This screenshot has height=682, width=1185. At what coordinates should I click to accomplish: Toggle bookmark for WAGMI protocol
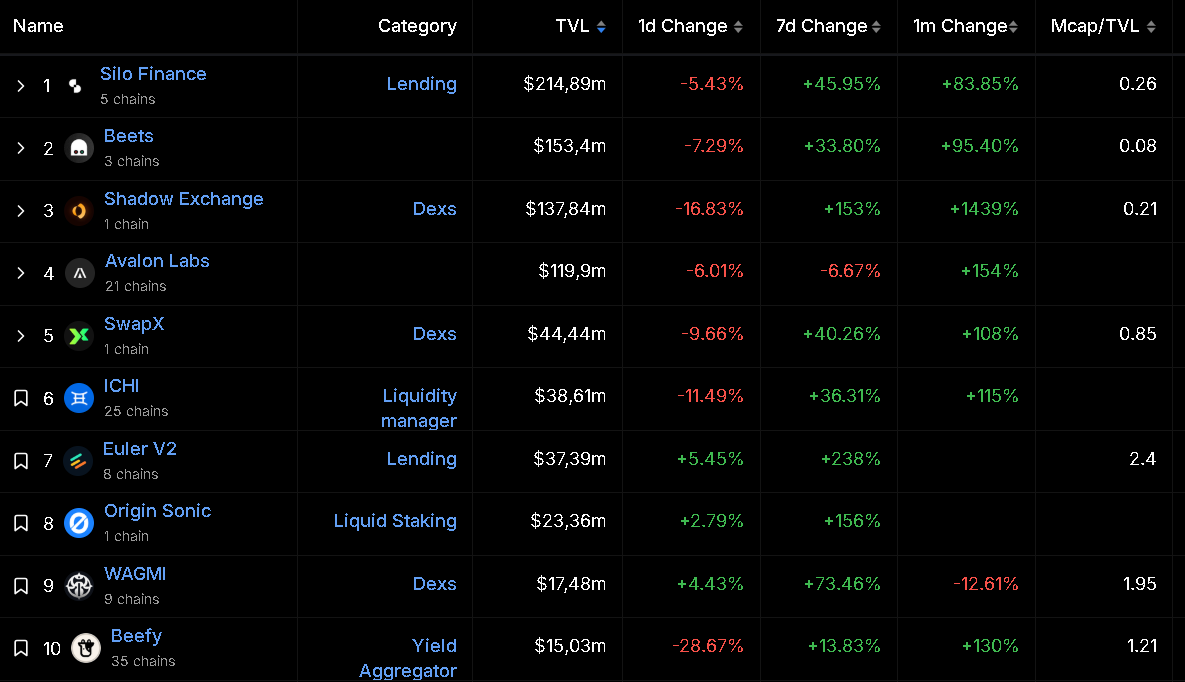[21, 586]
